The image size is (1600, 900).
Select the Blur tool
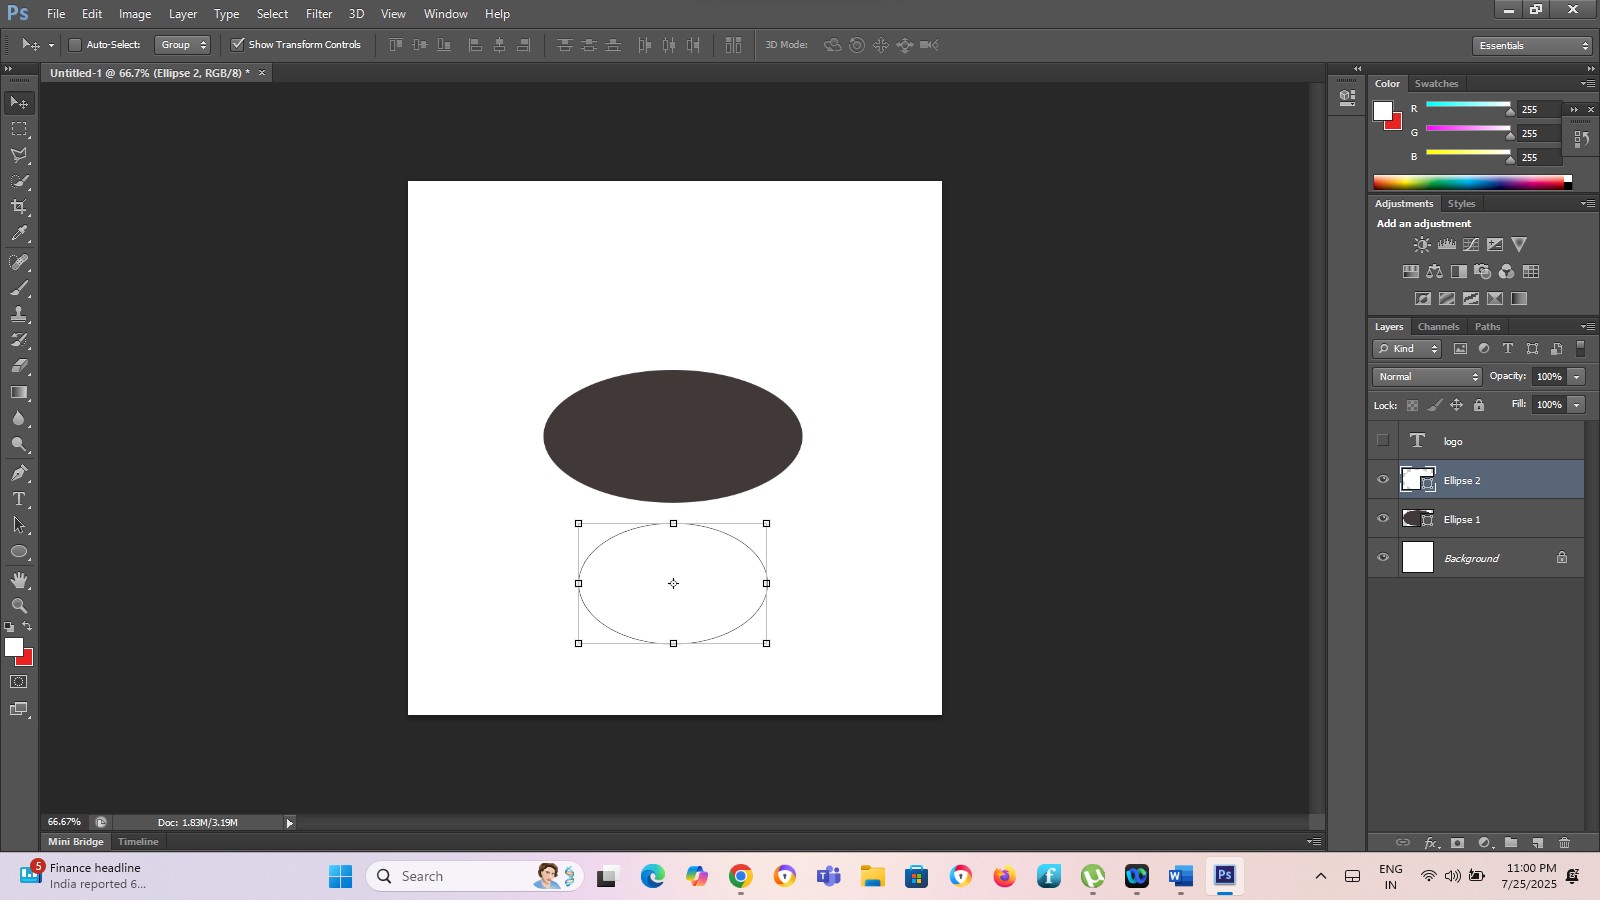point(19,418)
